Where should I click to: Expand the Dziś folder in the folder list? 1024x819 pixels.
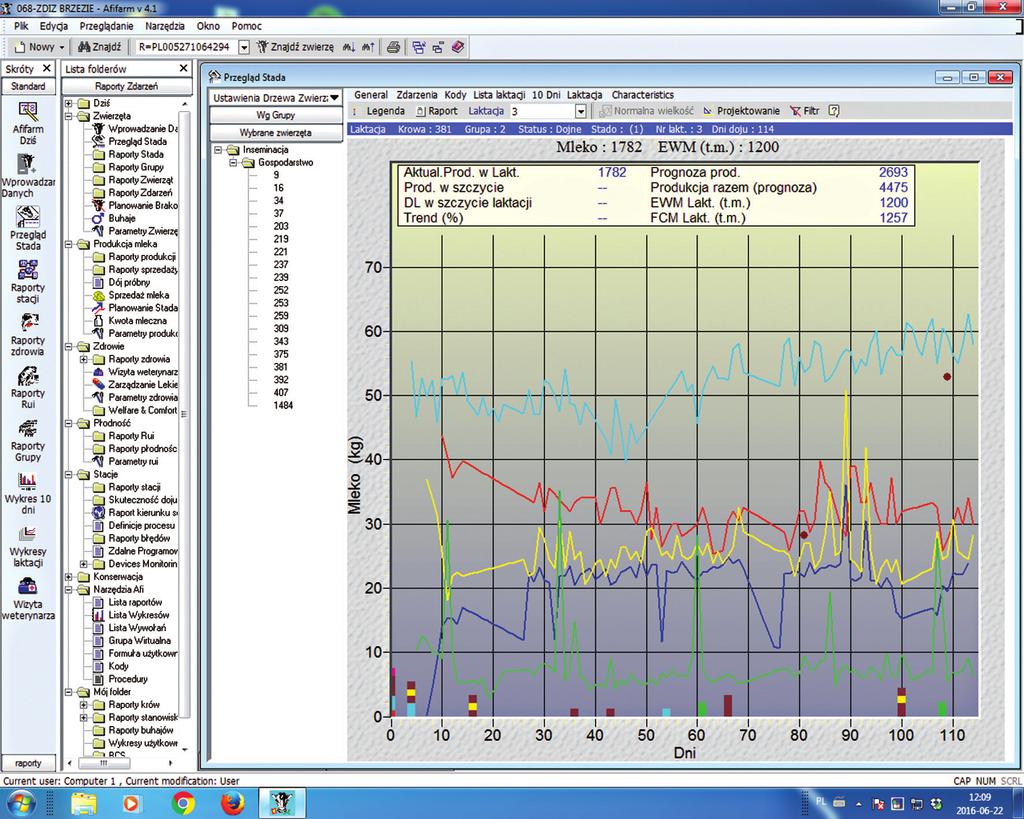point(69,103)
